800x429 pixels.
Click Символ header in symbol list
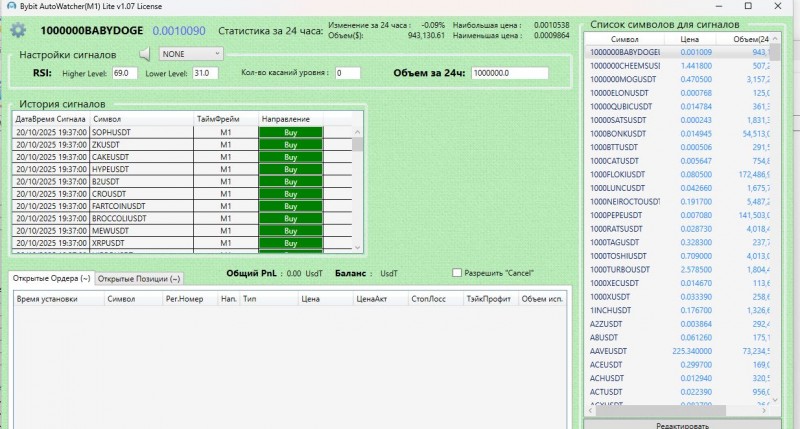click(x=624, y=39)
